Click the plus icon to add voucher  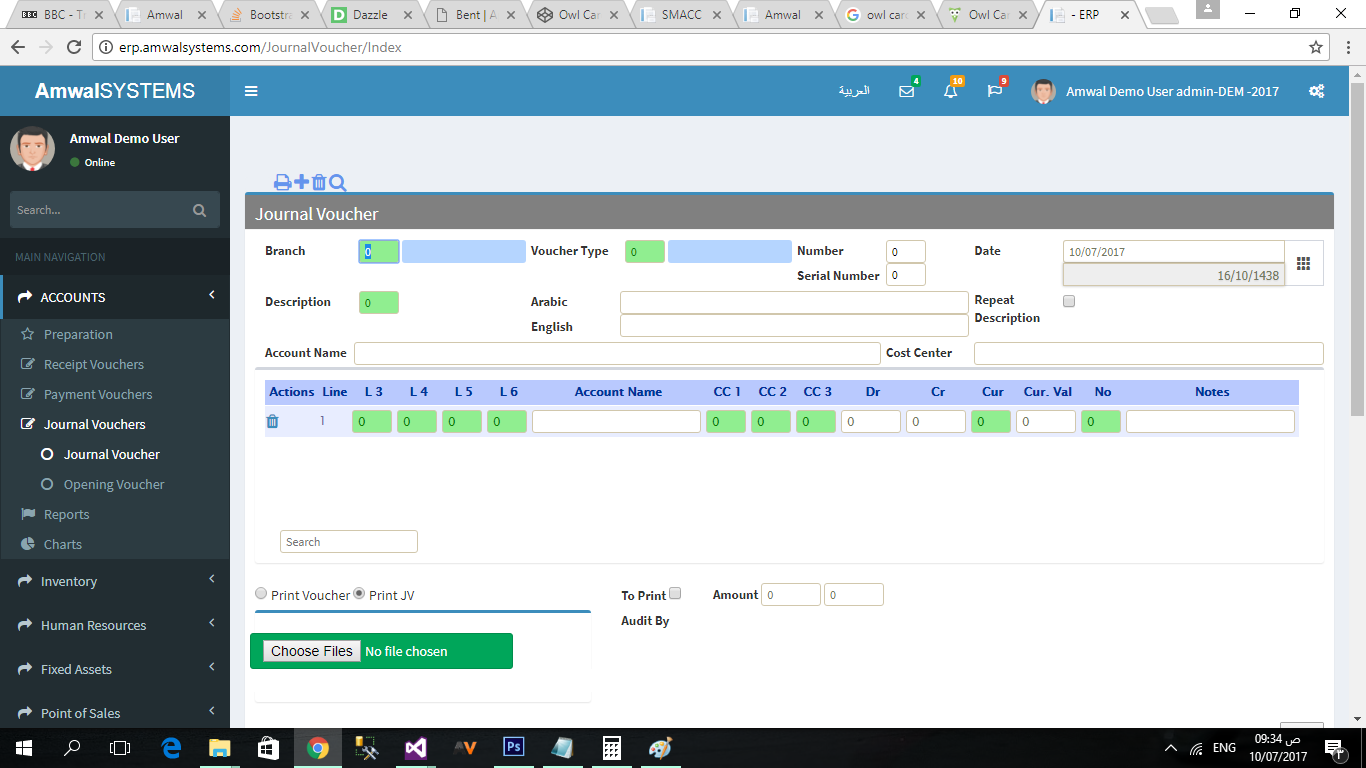coord(301,182)
